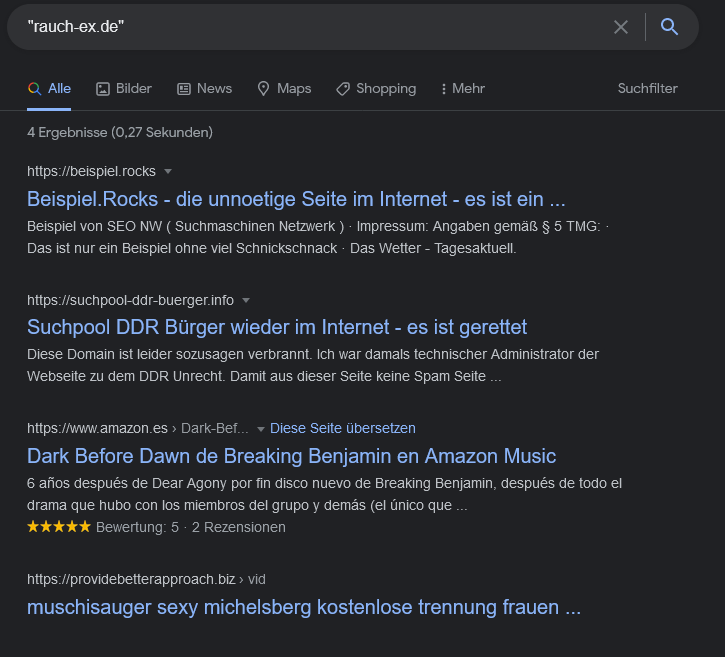Open Dark Before Dawn Amazon Music result

(291, 456)
